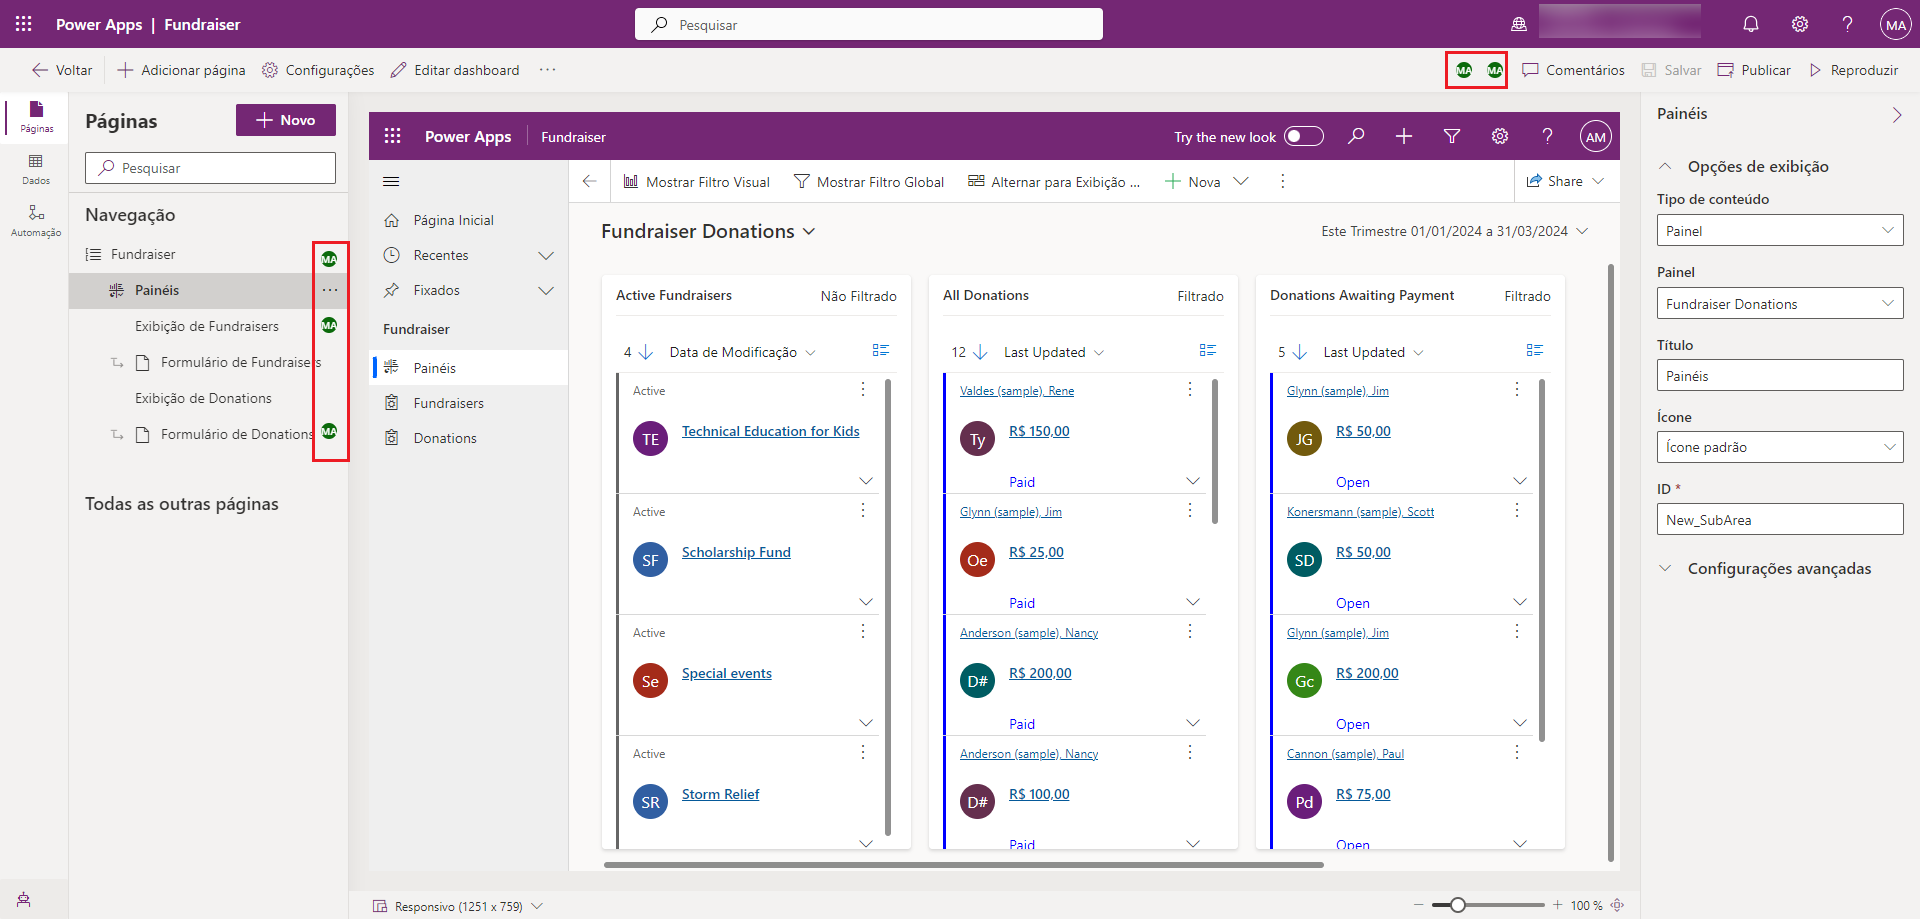This screenshot has width=1920, height=919.
Task: Select Páginas in left rail
Action: (36, 116)
